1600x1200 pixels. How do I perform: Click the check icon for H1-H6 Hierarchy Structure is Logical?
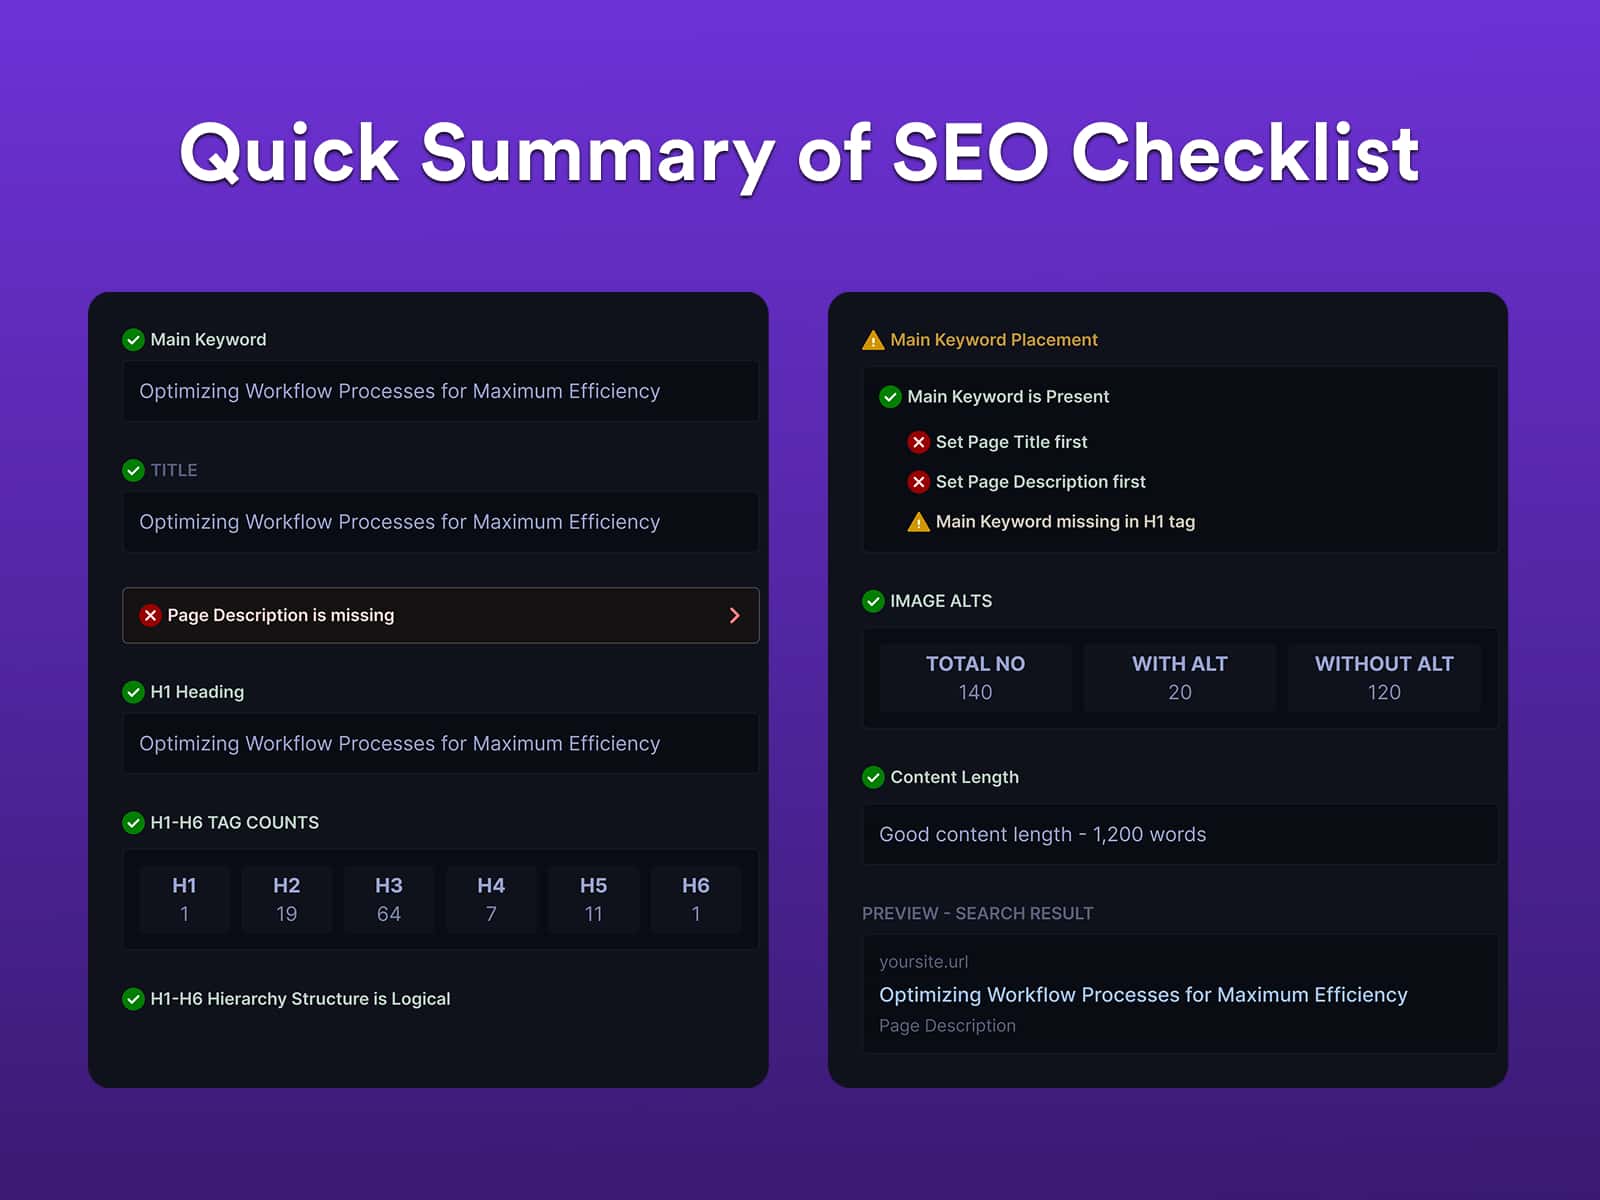[133, 999]
